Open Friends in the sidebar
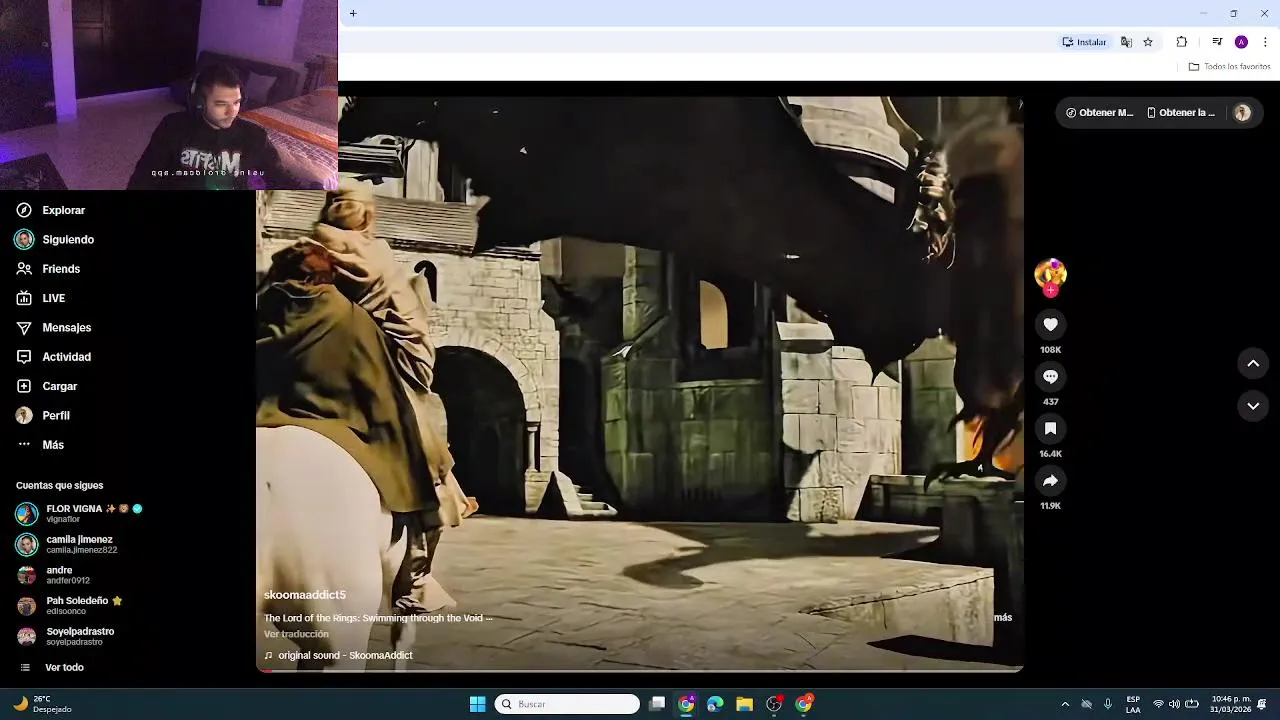The width and height of the screenshot is (1280, 720). 48,269
